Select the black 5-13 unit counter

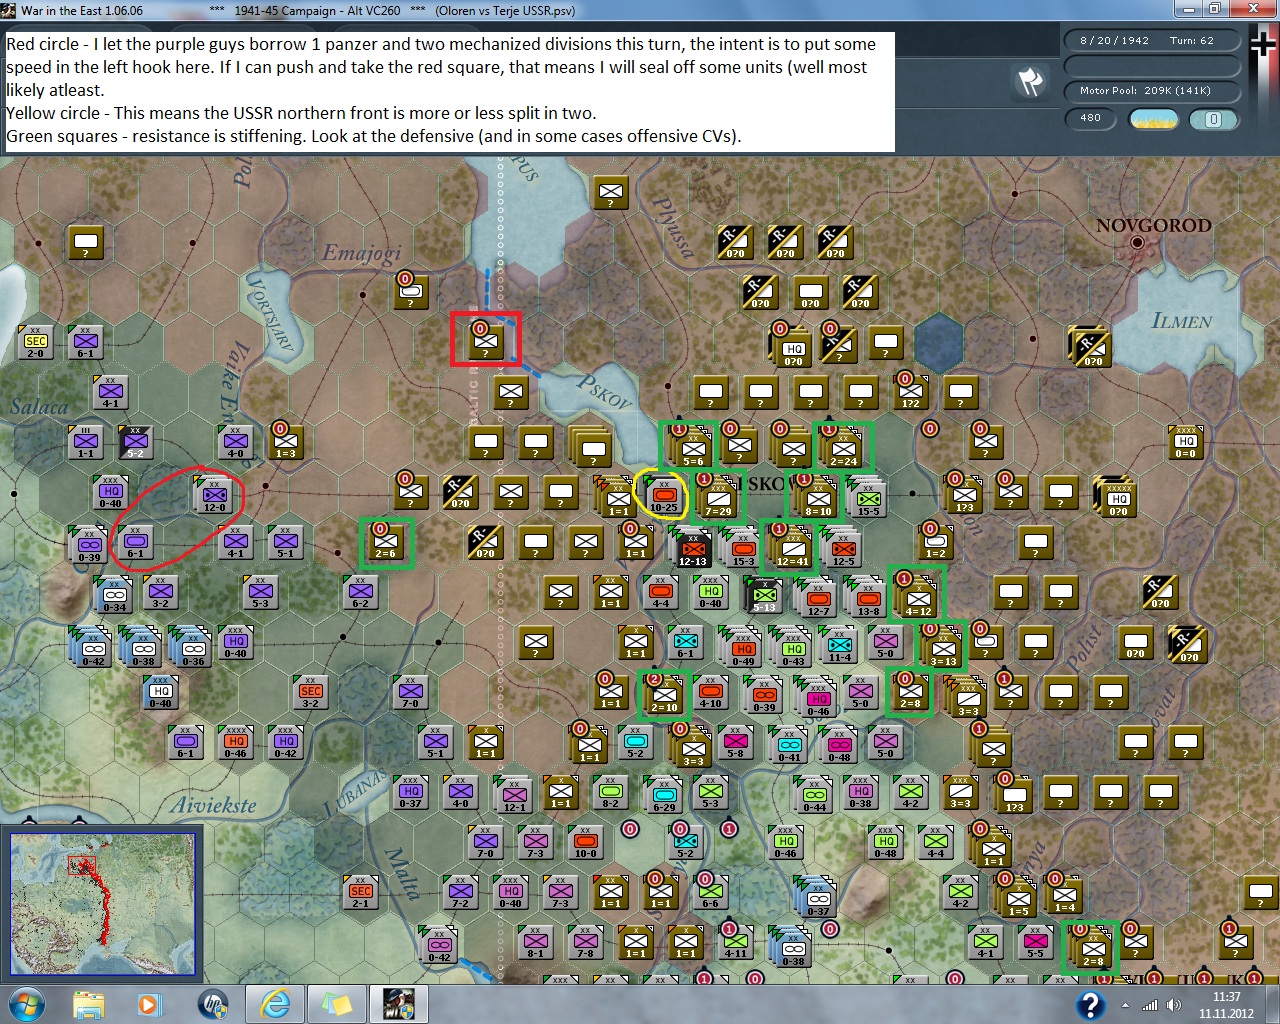(x=765, y=595)
